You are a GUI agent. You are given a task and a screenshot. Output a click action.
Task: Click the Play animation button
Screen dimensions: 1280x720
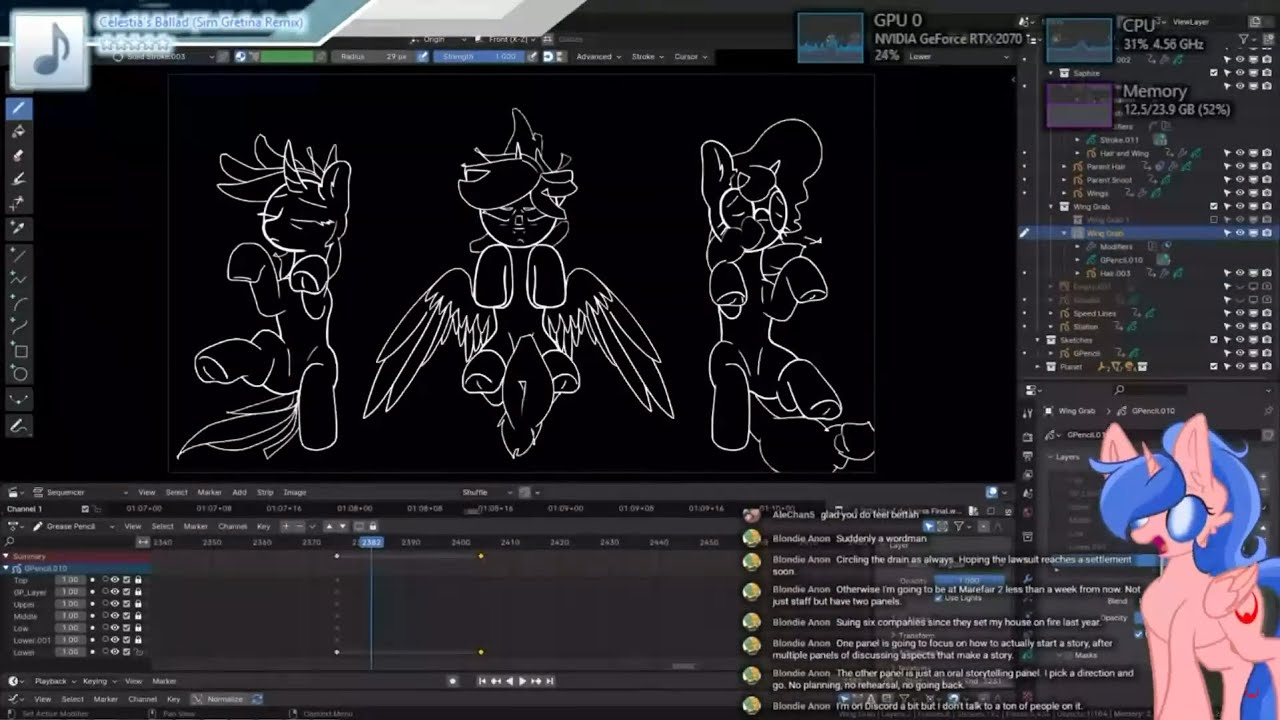pyautogui.click(x=522, y=681)
